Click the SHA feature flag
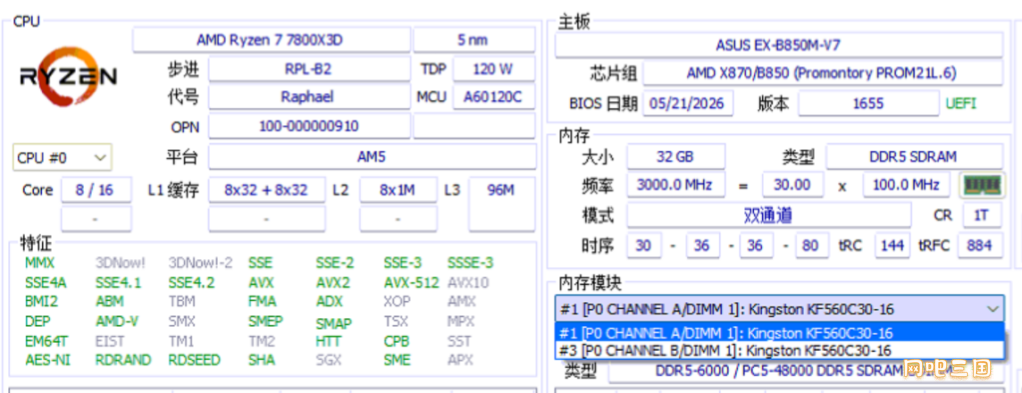 261,360
